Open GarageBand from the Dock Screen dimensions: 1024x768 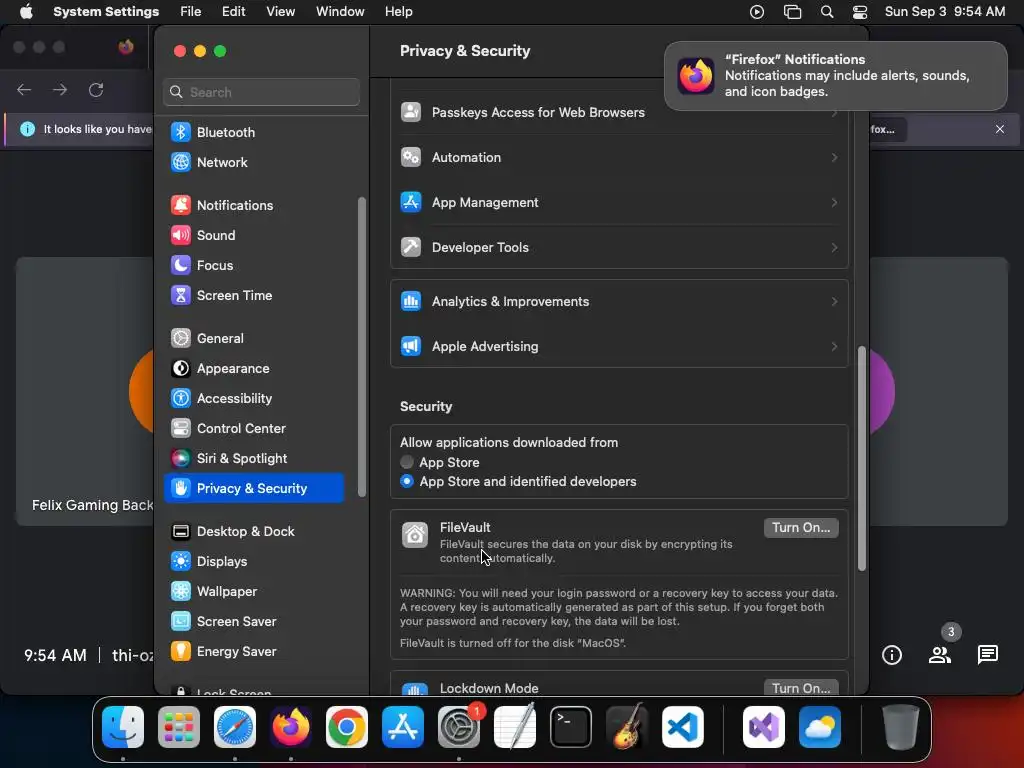627,727
